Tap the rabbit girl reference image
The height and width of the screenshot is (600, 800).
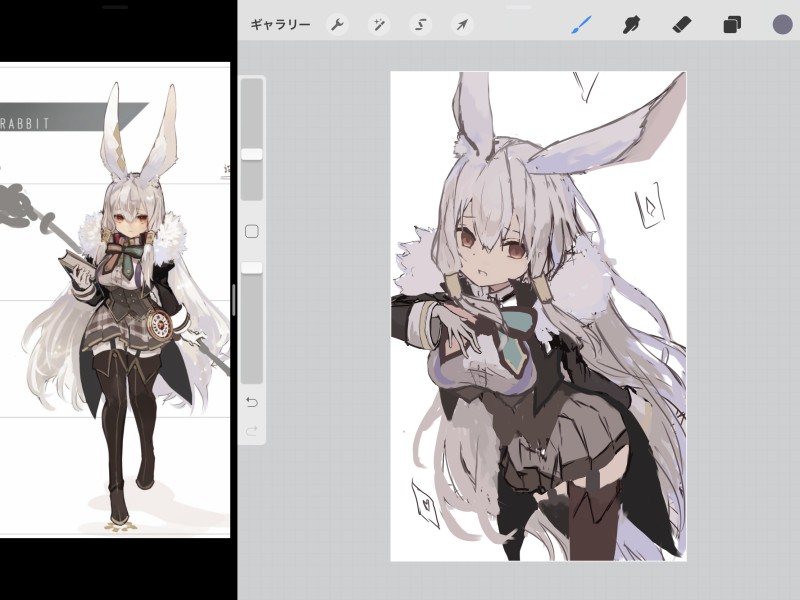point(115,299)
